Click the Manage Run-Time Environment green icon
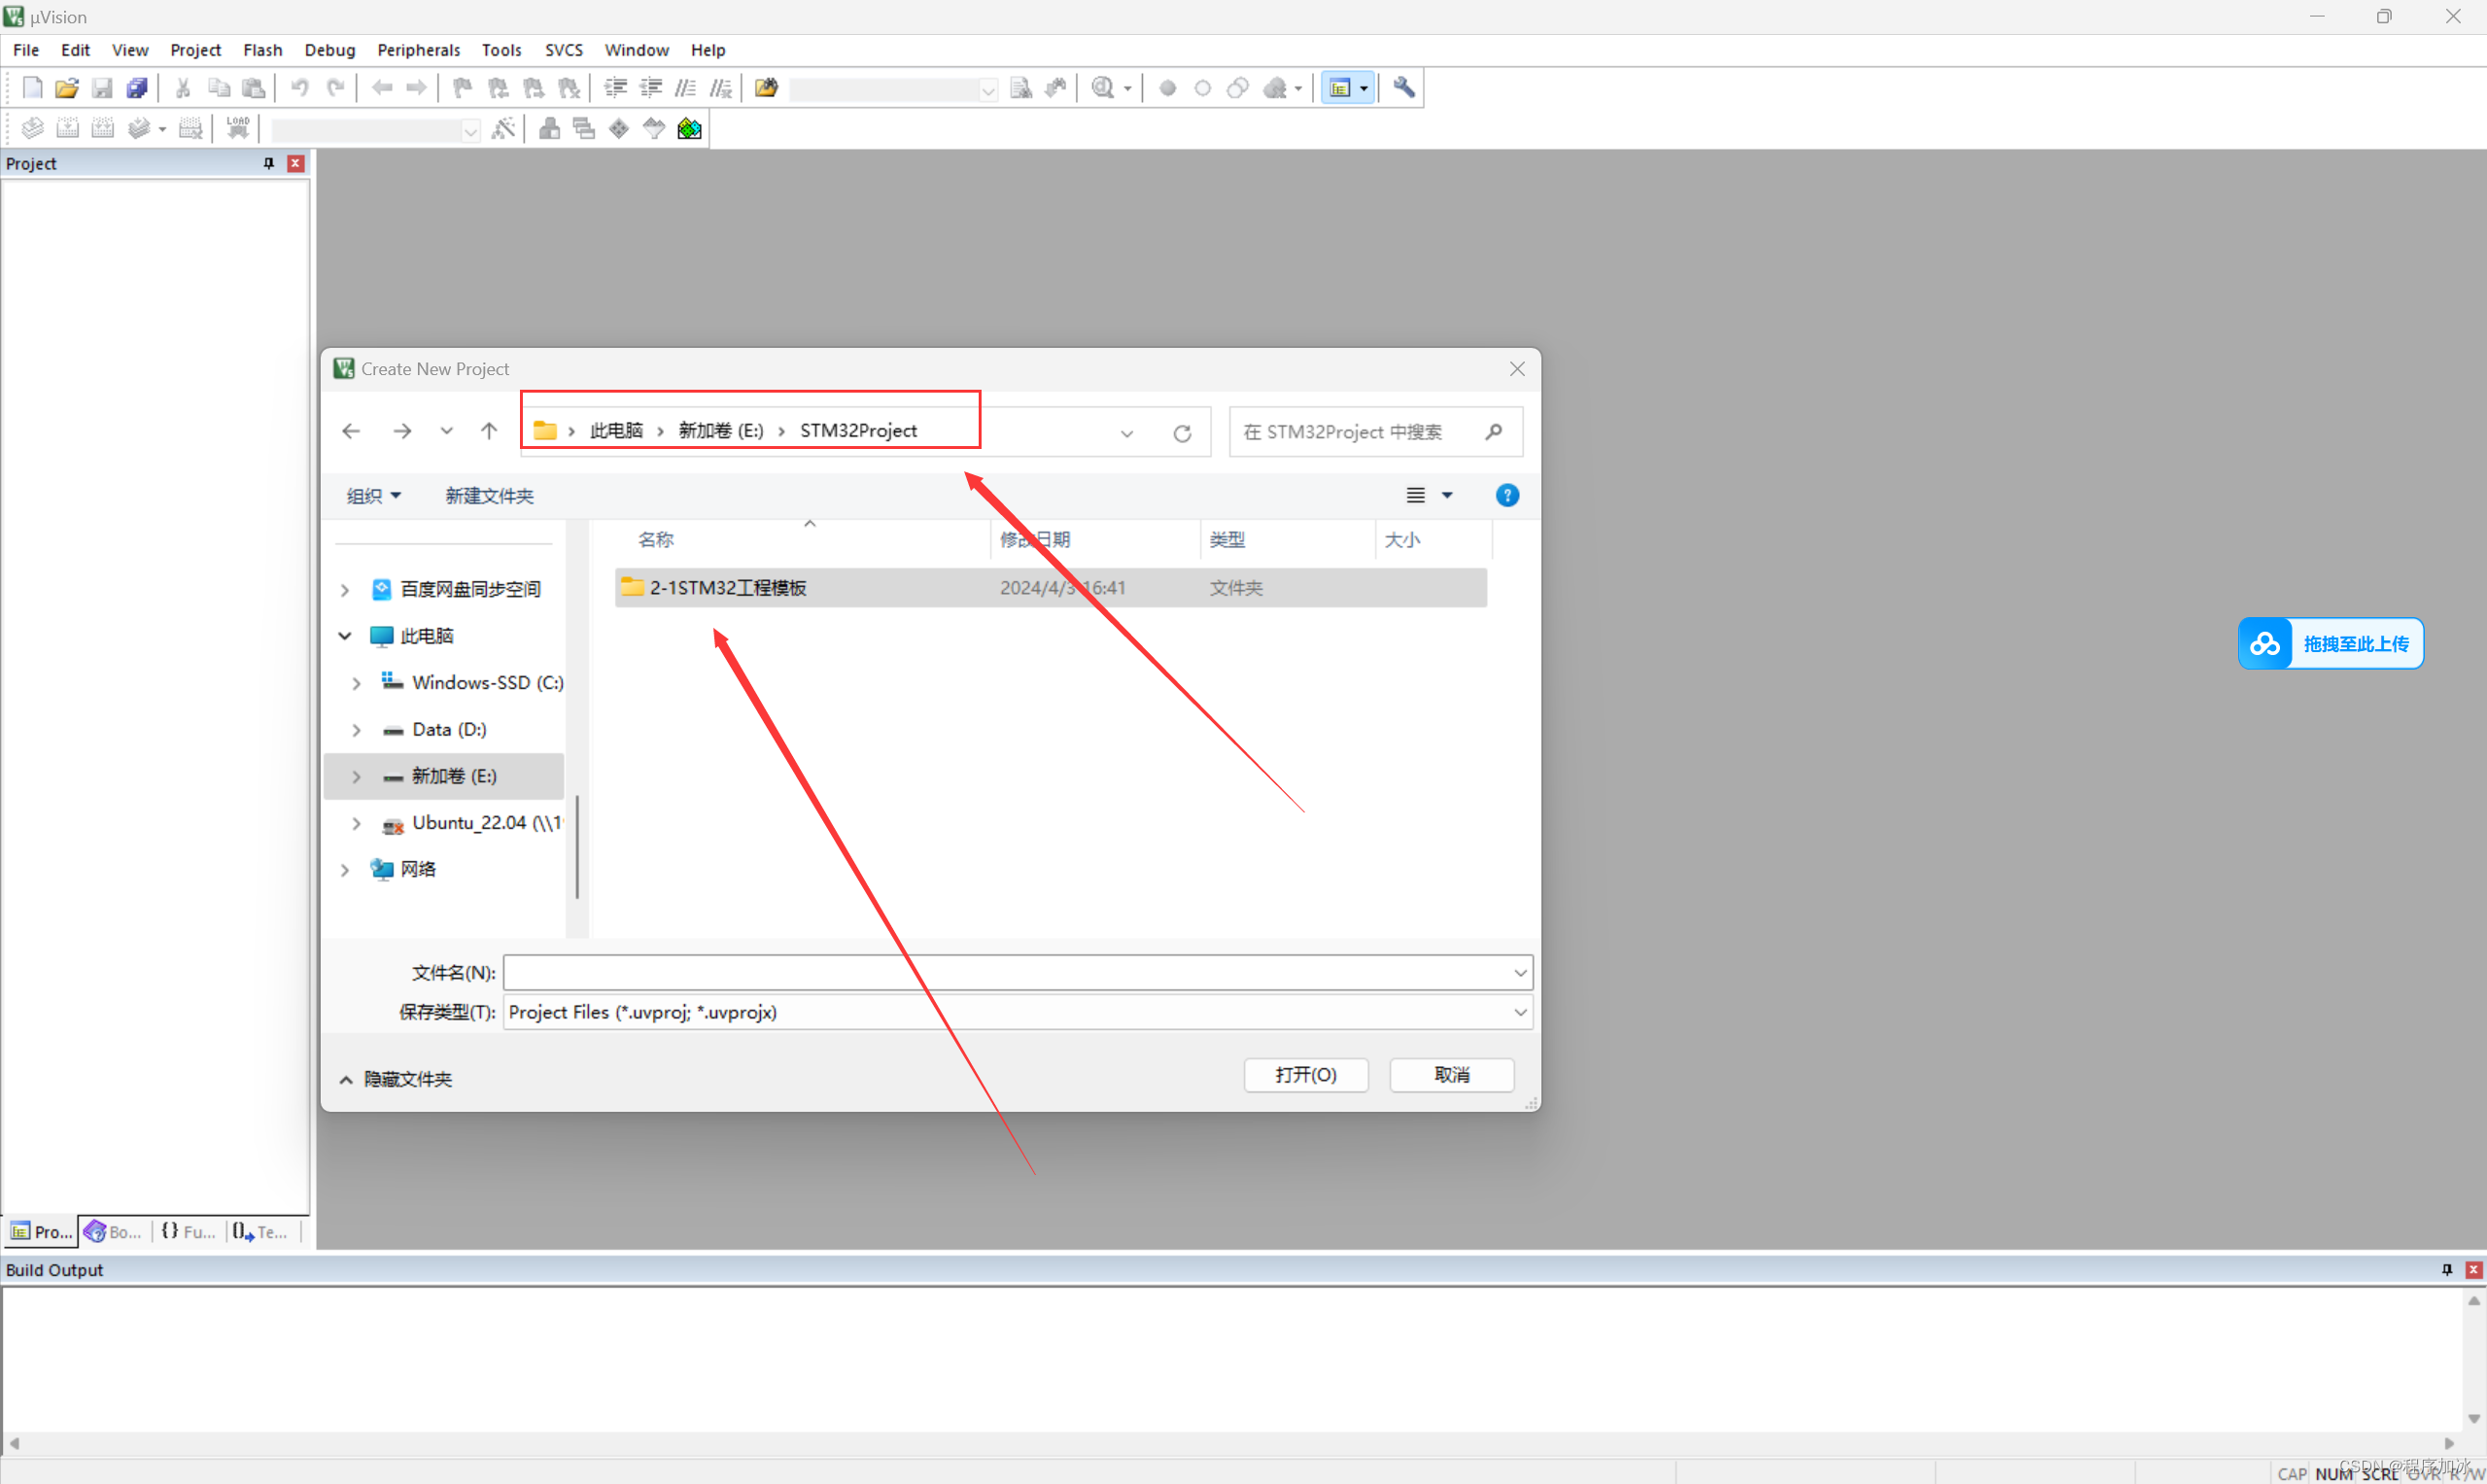2487x1484 pixels. click(689, 129)
